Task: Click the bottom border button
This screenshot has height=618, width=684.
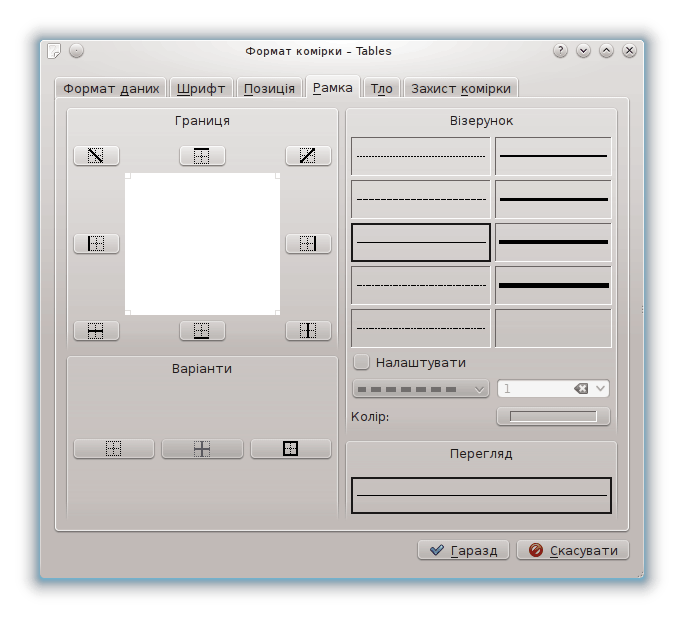Action: (202, 331)
